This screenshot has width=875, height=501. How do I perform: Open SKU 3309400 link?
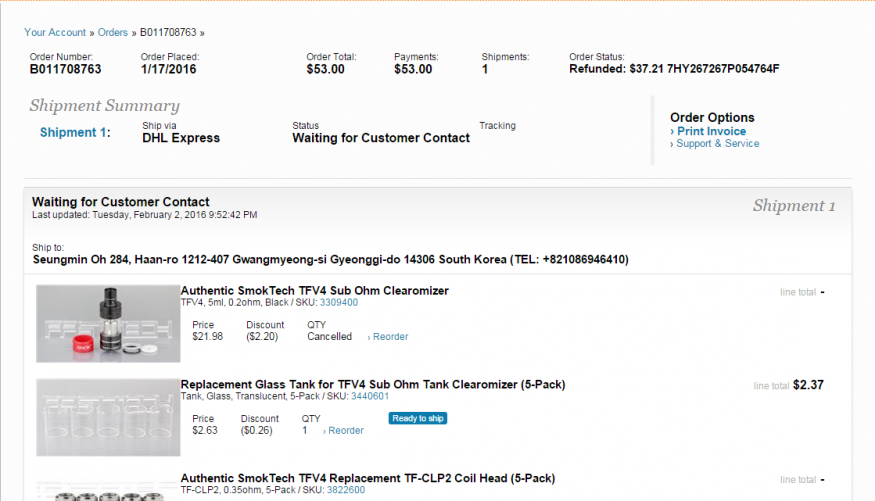coord(339,302)
